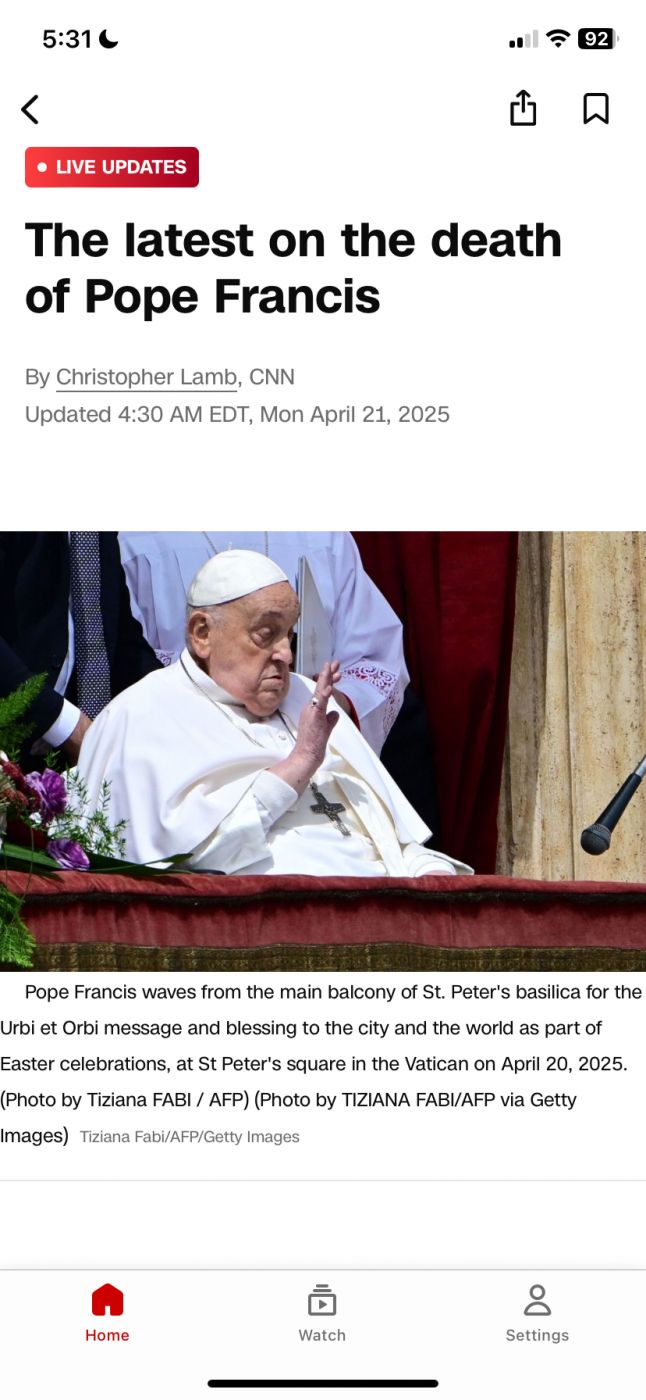Tap the red Home house icon
The width and height of the screenshot is (646, 1400).
click(x=107, y=1300)
